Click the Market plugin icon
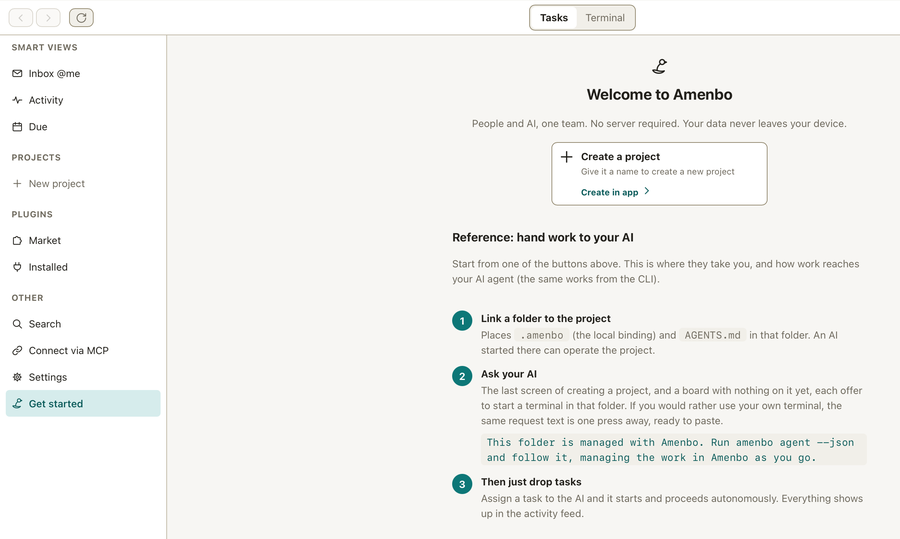900x539 pixels. point(17,241)
